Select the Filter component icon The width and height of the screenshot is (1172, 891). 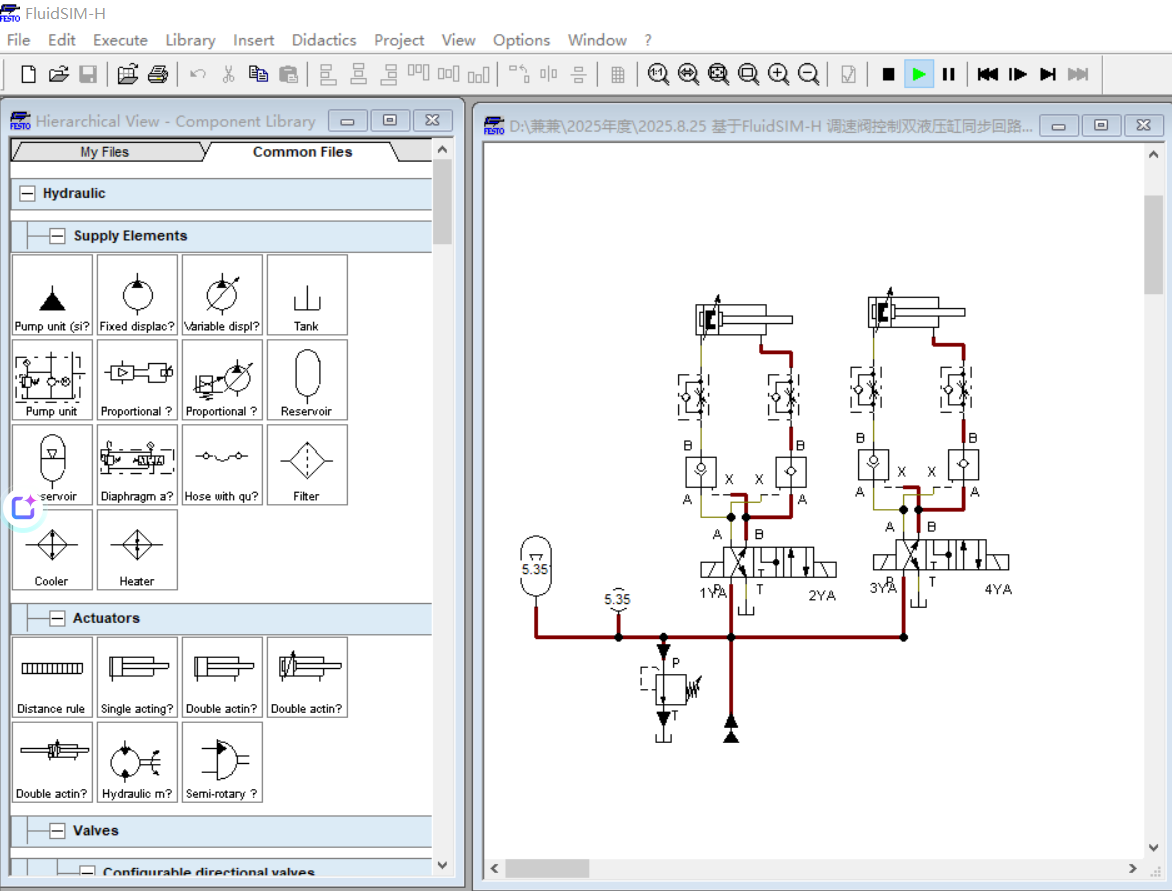click(306, 465)
